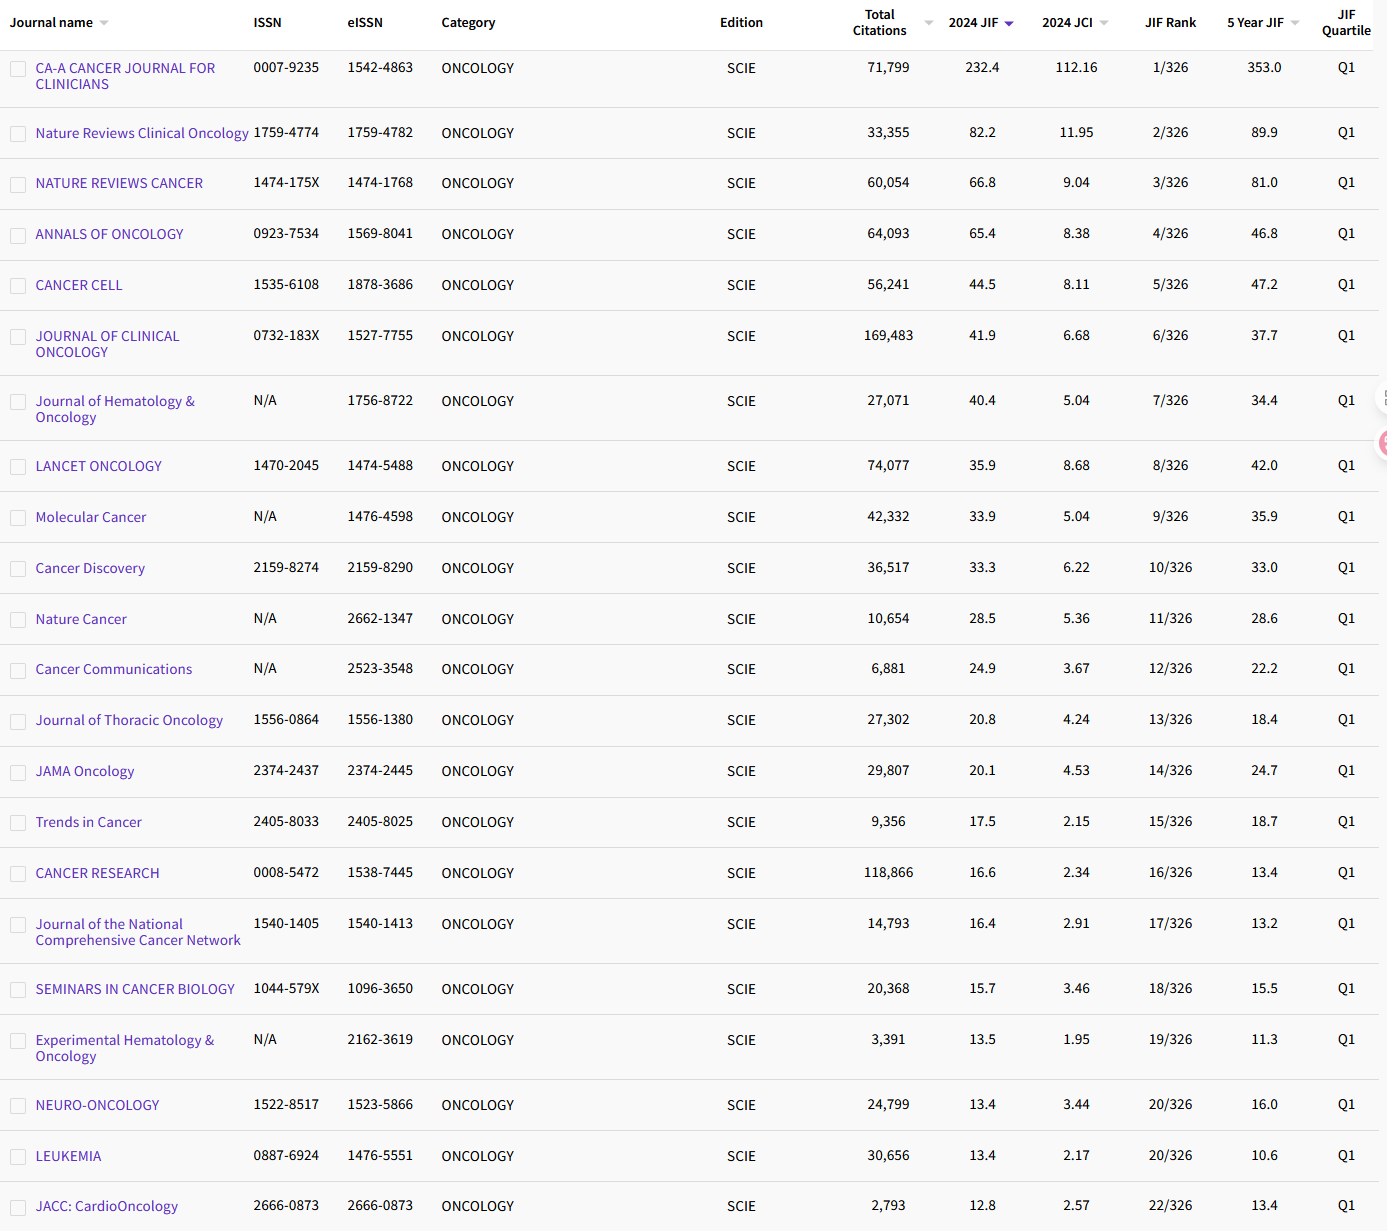Click the Category column header

tap(468, 23)
